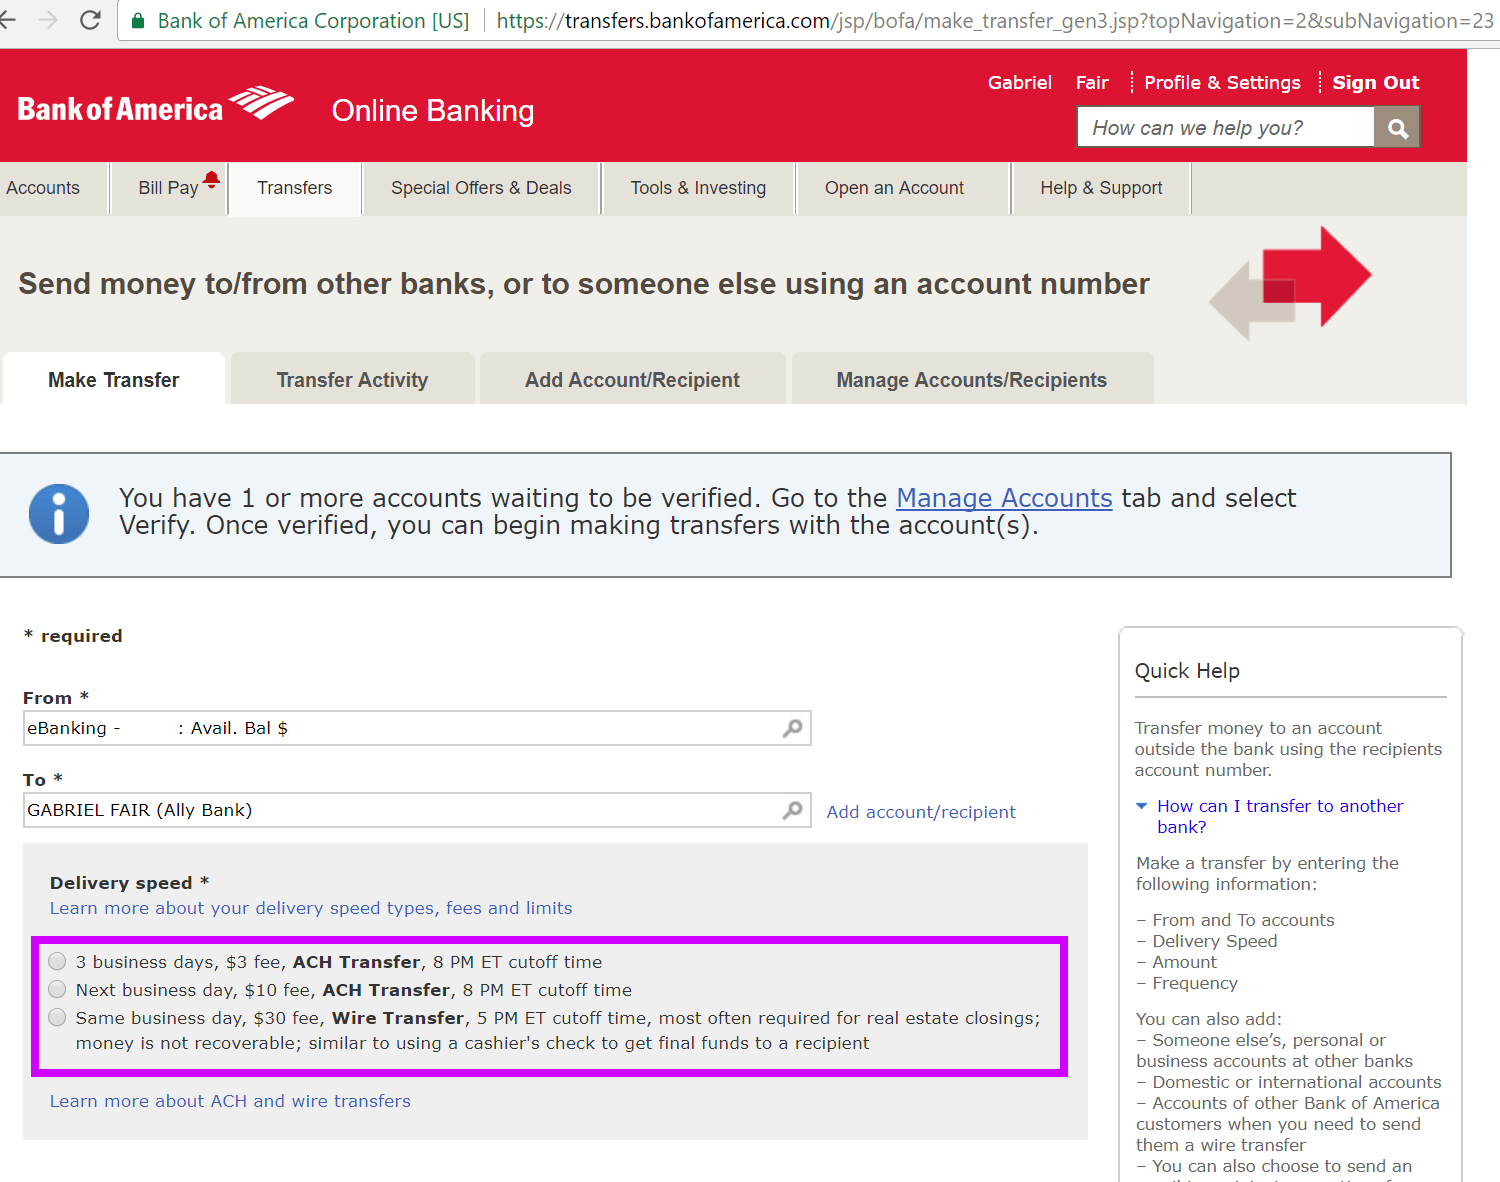Select the Make Transfer tab
The image size is (1500, 1182).
(114, 379)
